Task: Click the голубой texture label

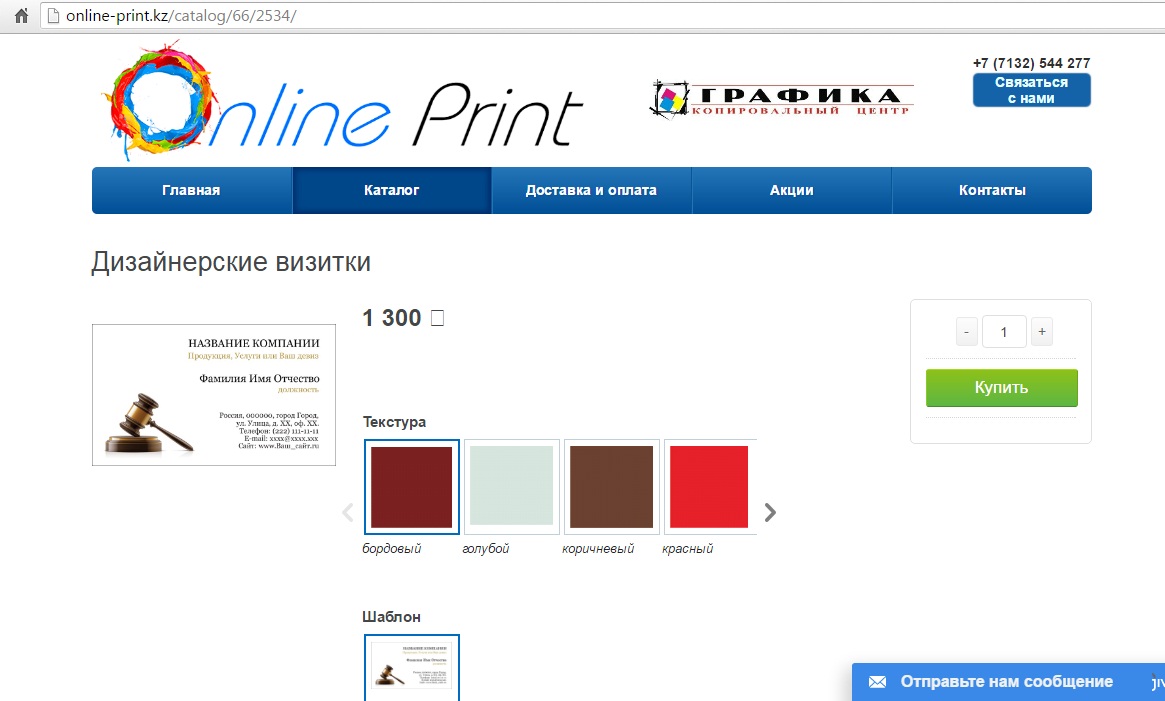Action: click(x=486, y=549)
